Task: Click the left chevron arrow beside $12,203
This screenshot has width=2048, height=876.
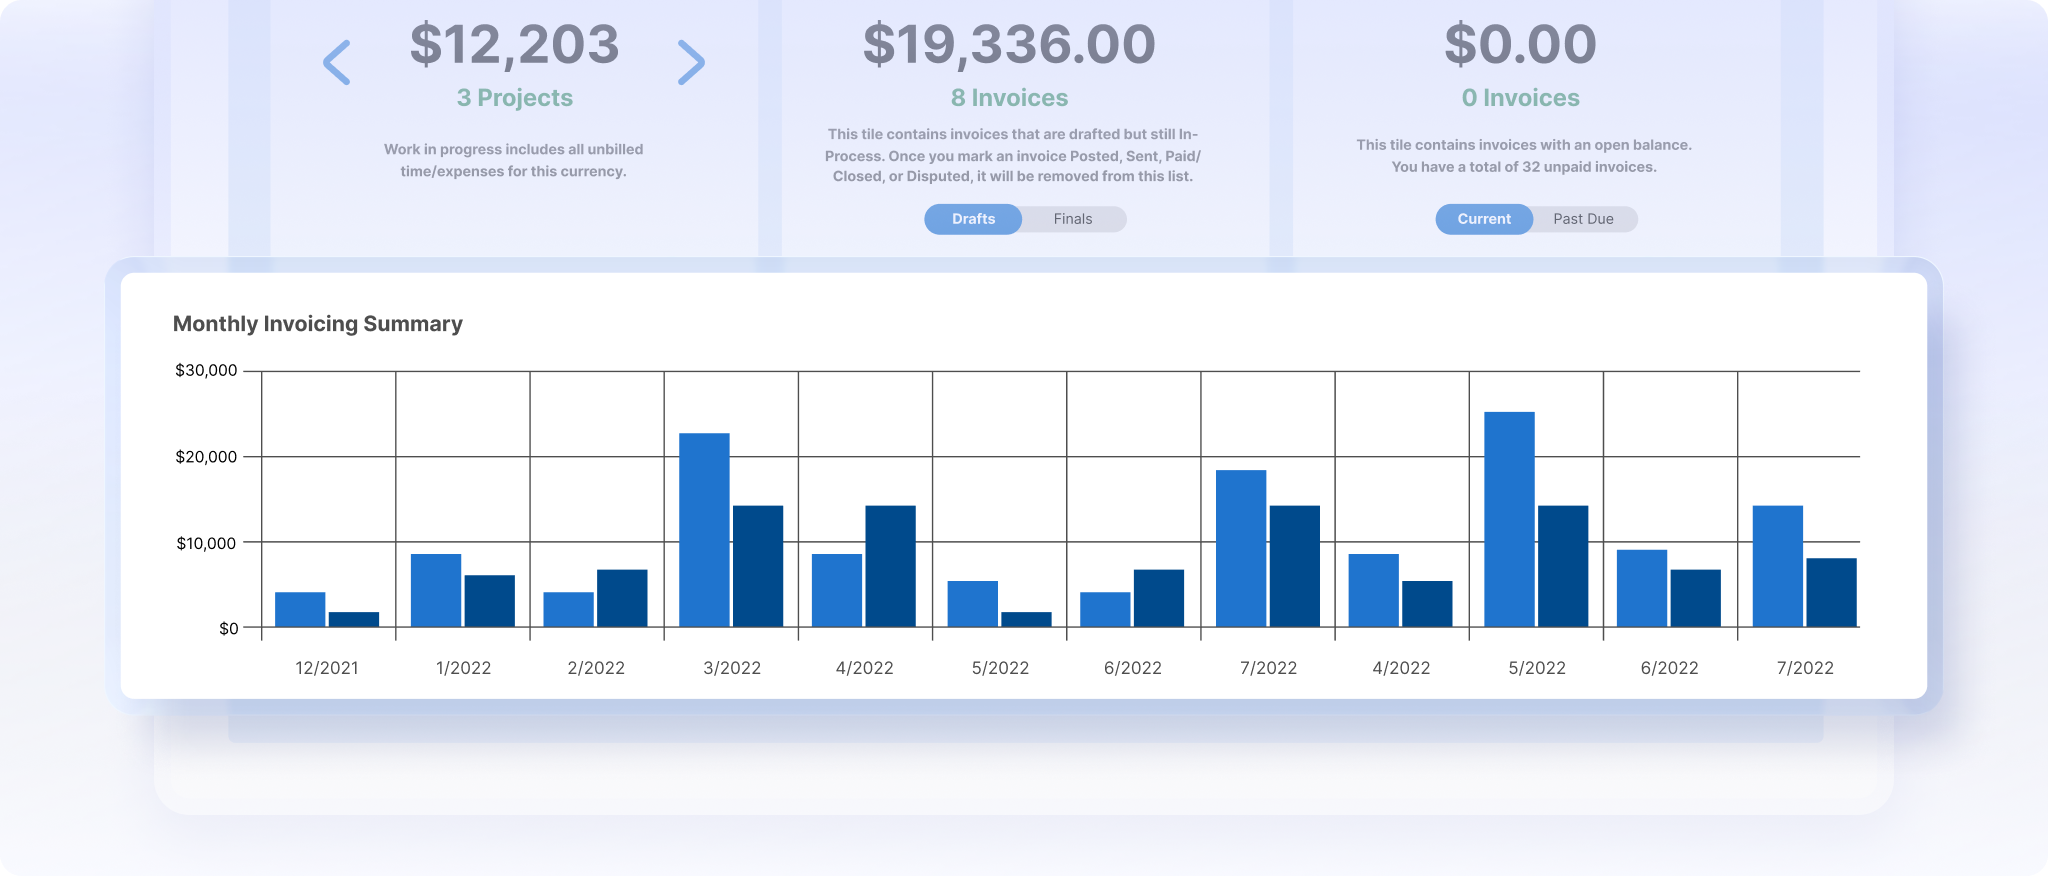Action: click(337, 62)
